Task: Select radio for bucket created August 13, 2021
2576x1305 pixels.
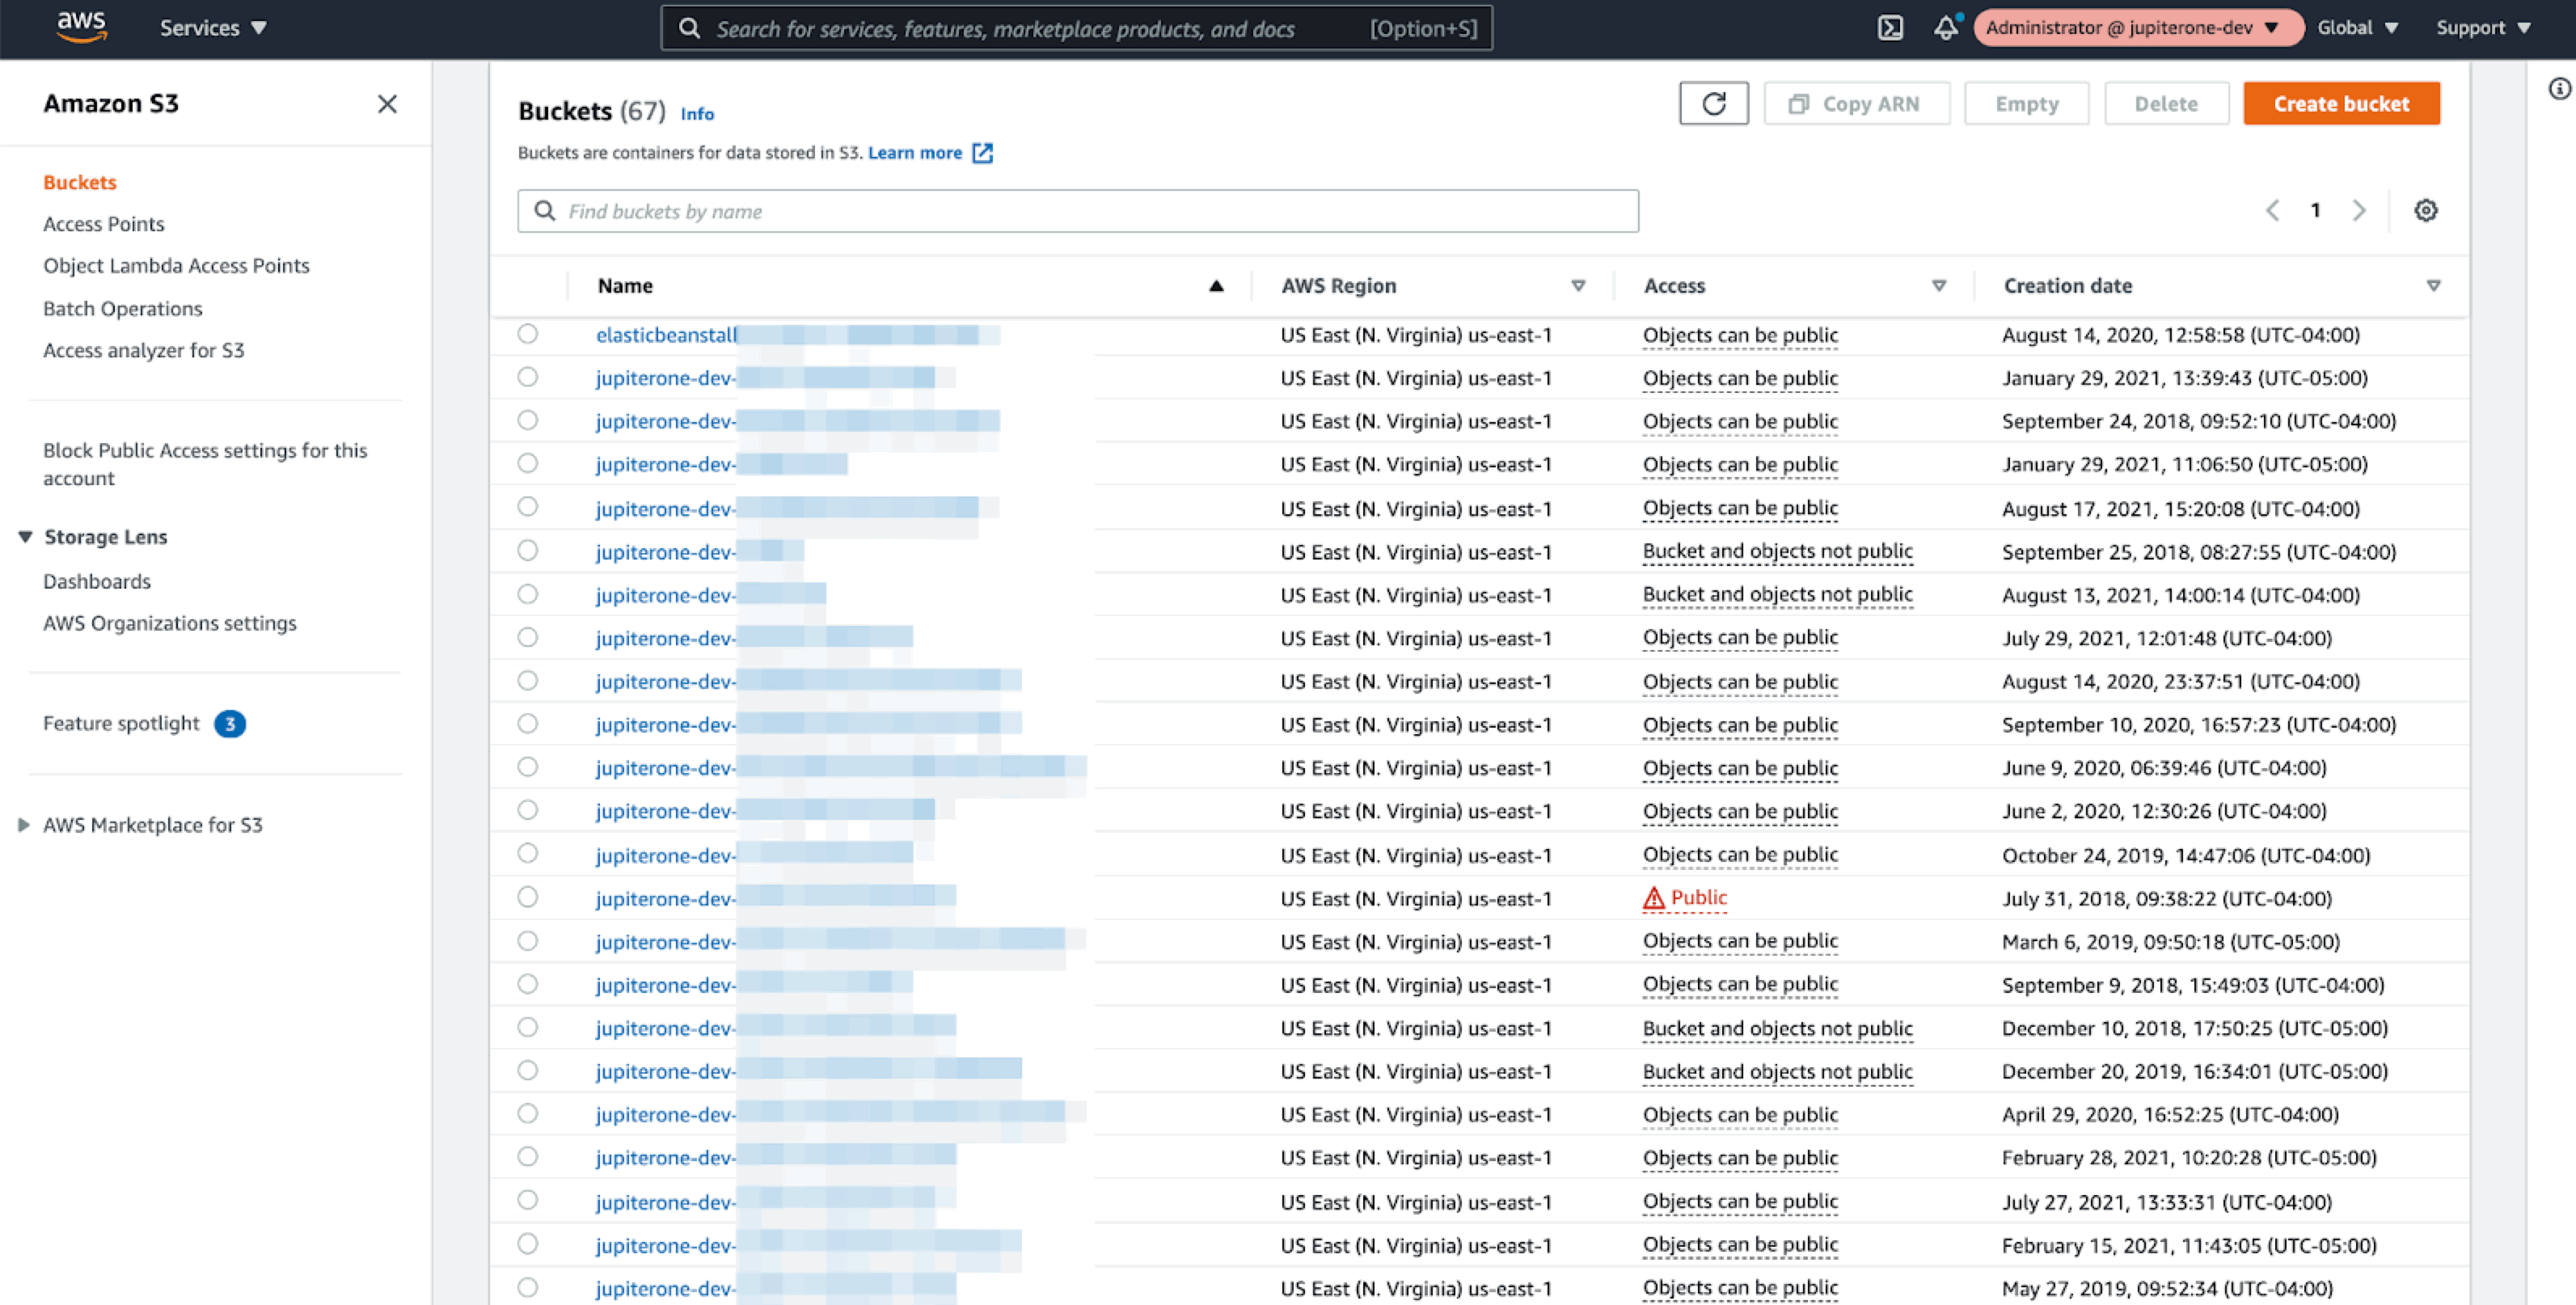Action: (x=528, y=595)
